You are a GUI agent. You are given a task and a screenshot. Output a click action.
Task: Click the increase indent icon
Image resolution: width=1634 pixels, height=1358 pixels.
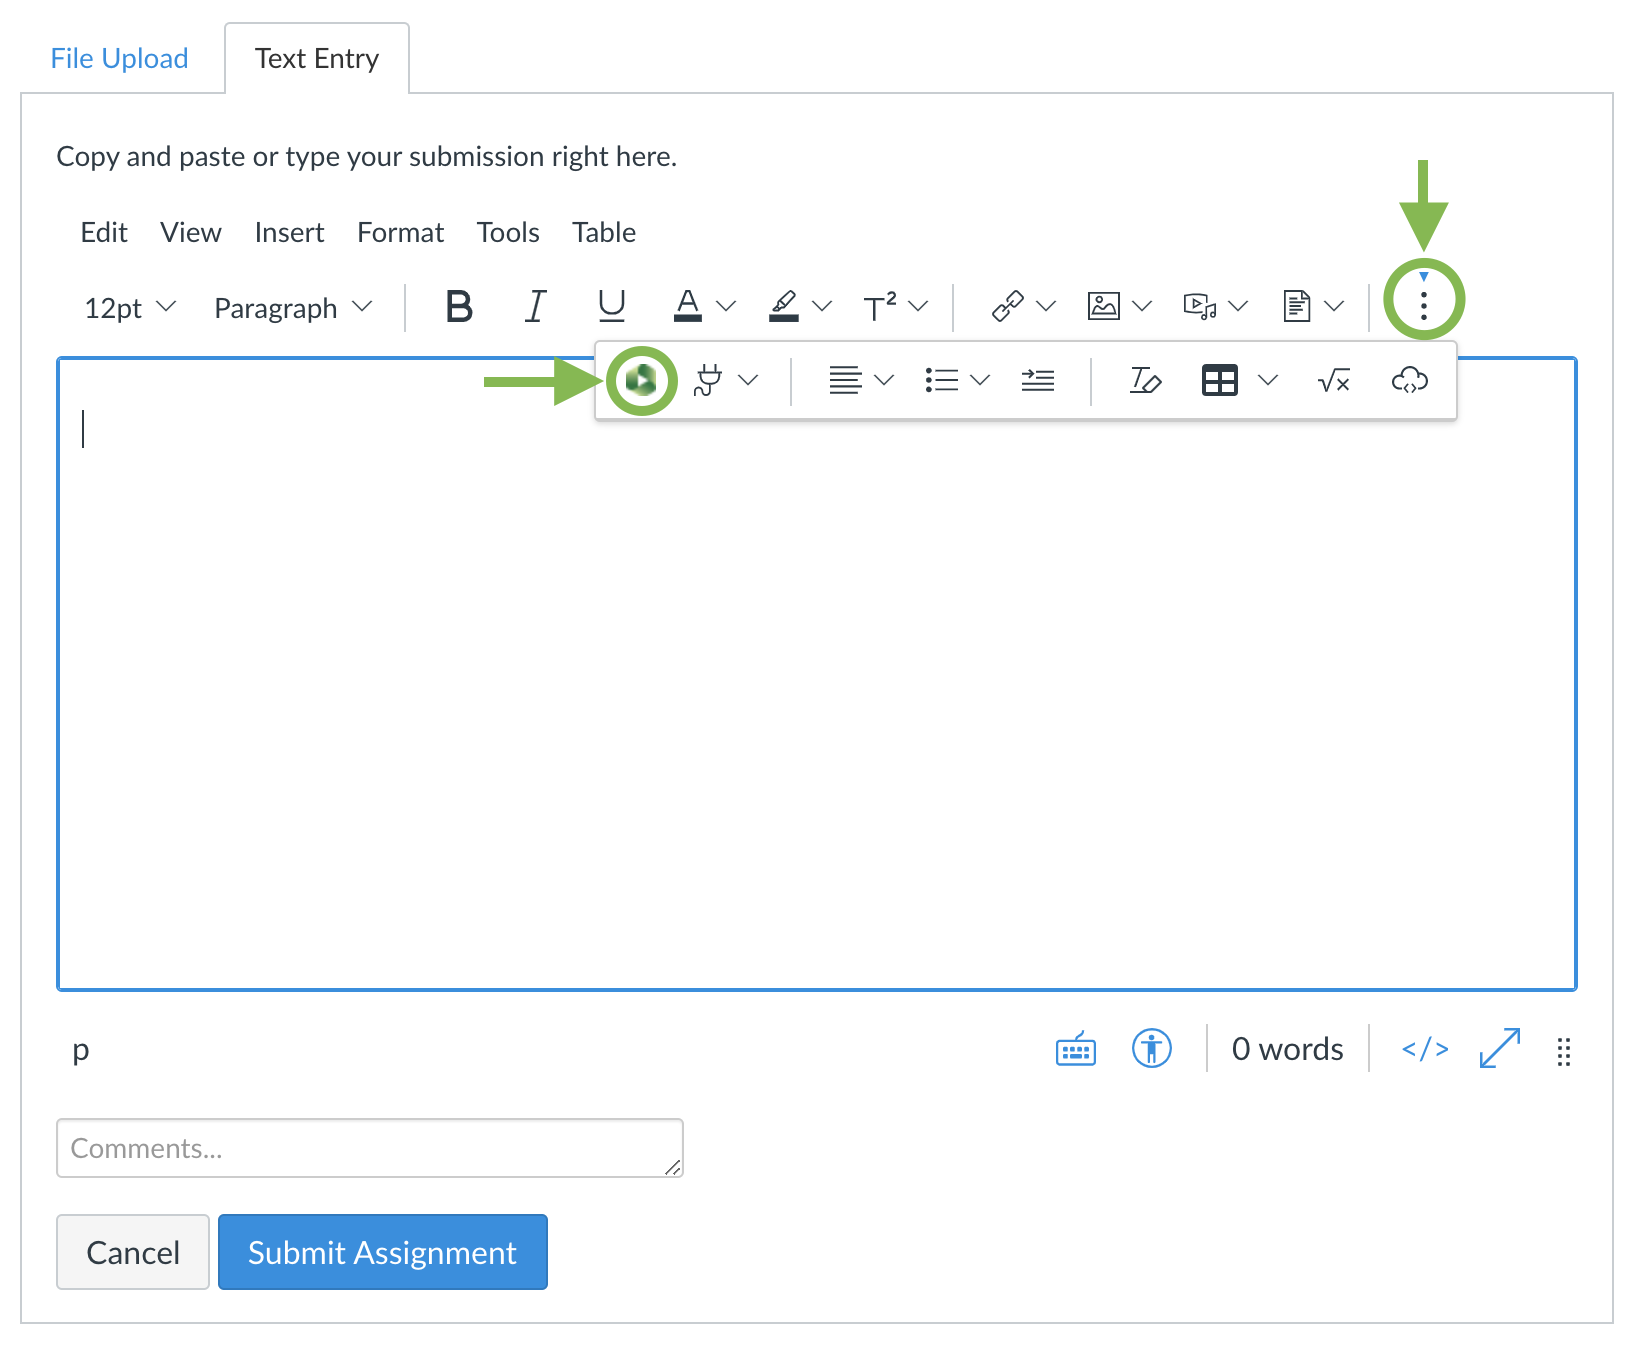click(1037, 380)
